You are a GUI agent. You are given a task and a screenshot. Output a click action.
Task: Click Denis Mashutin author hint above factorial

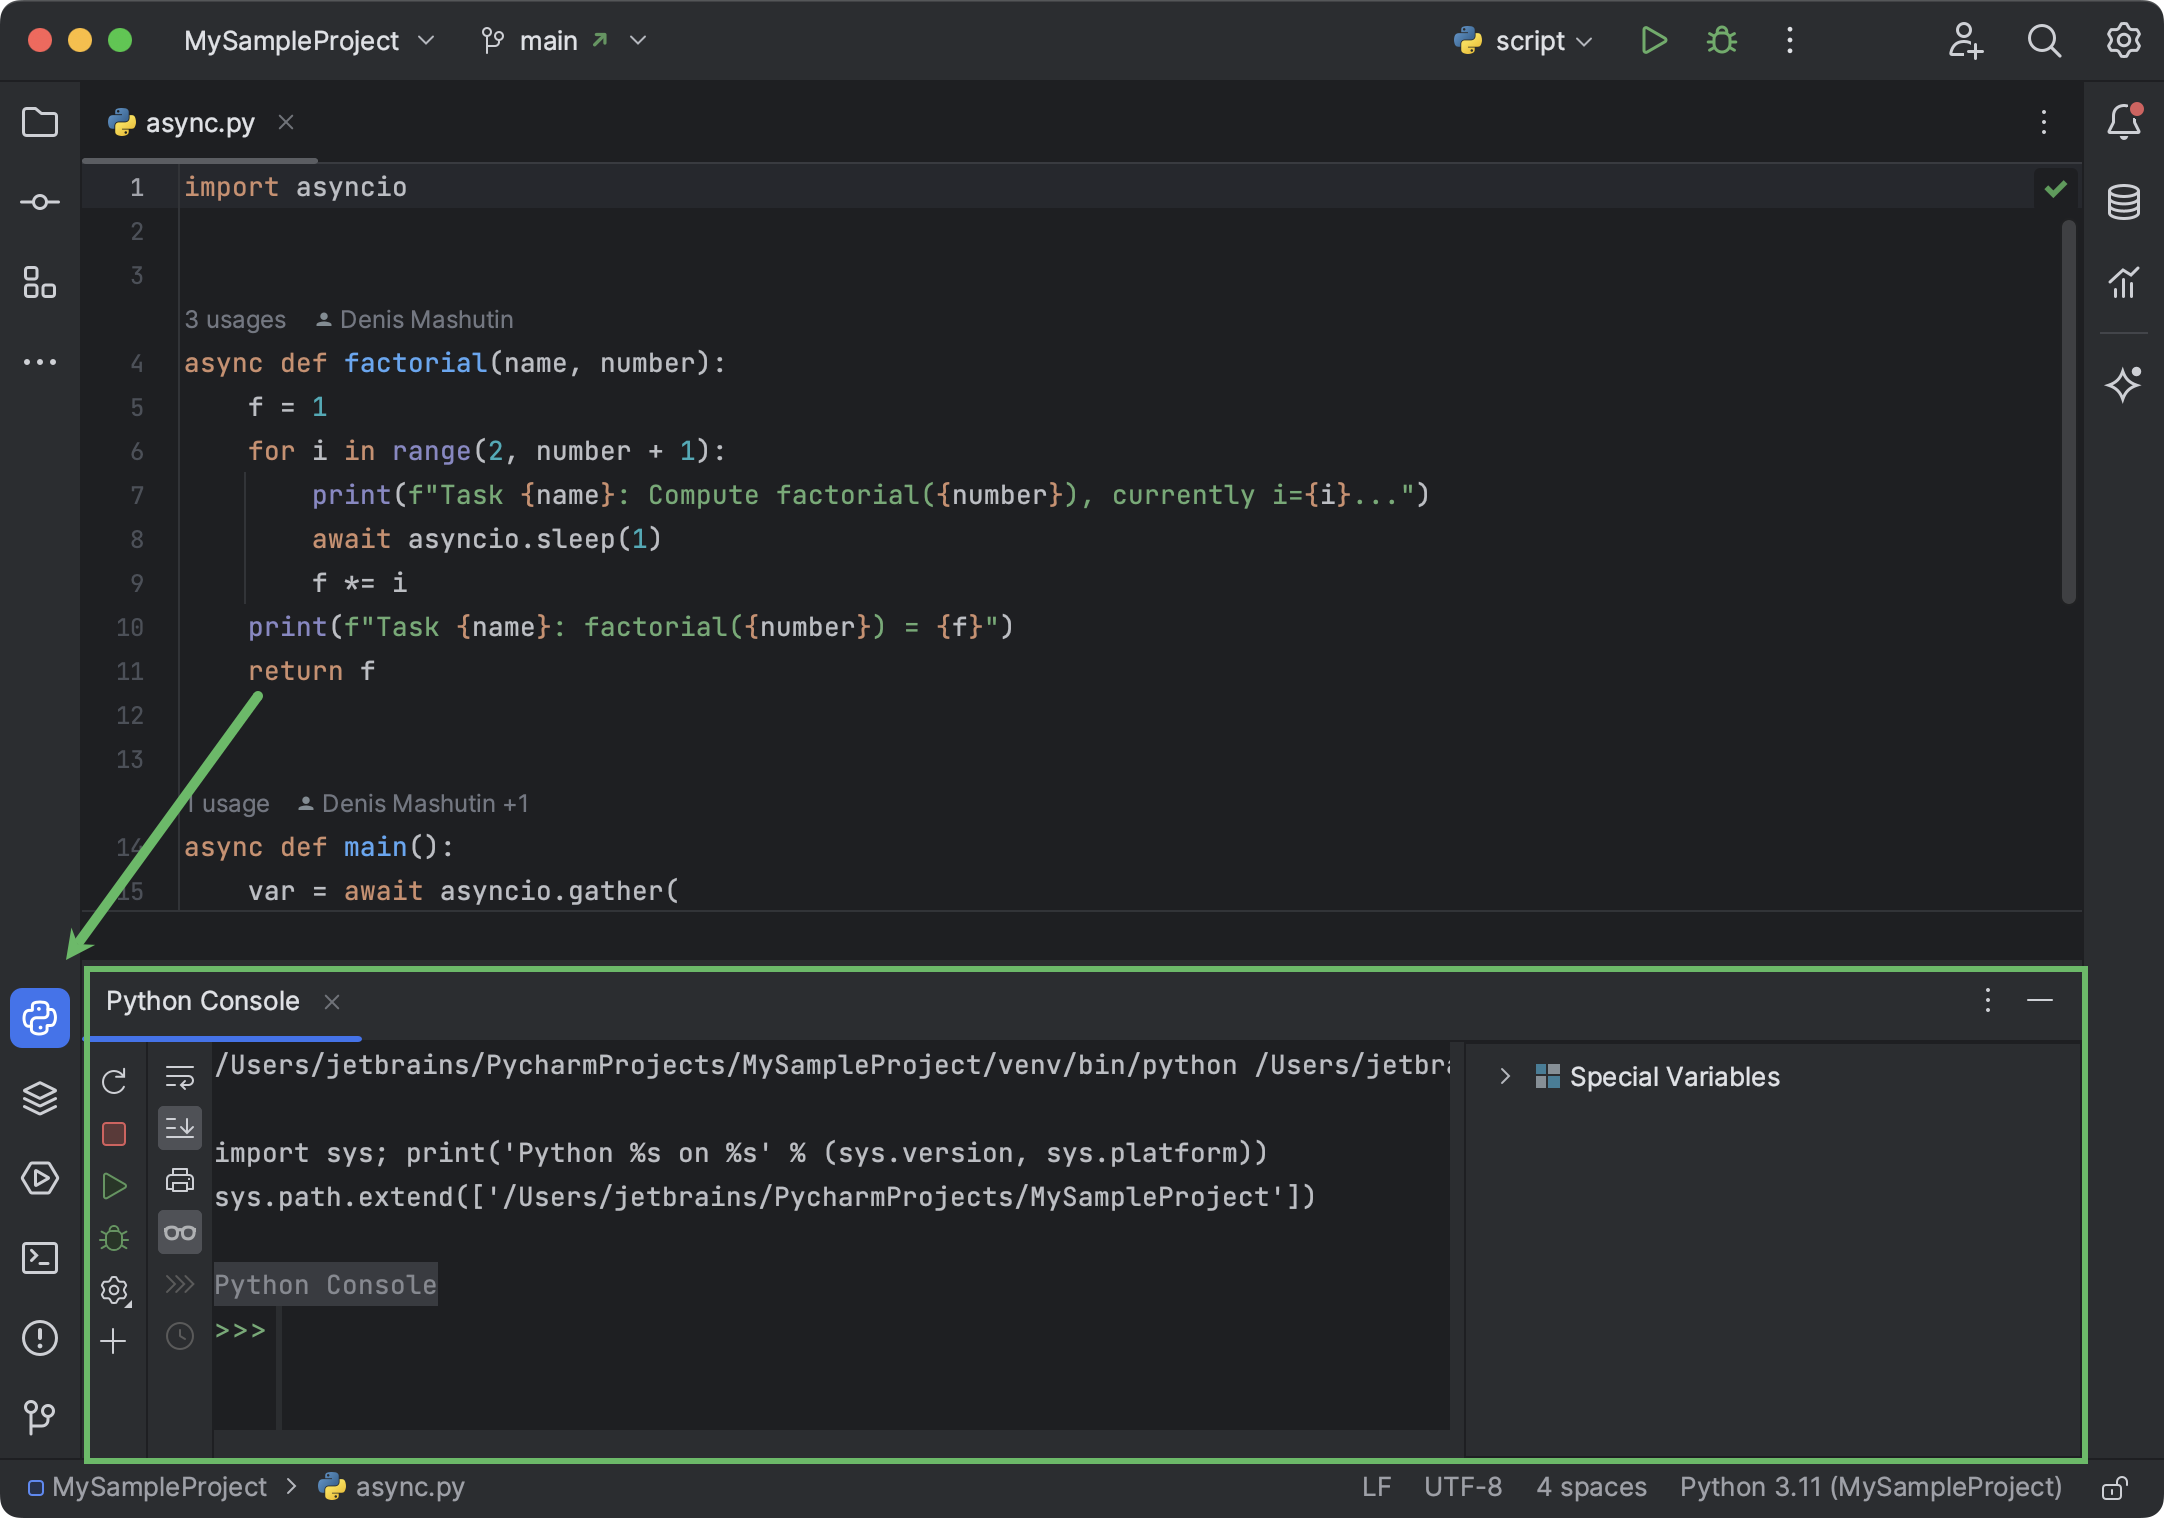[415, 320]
